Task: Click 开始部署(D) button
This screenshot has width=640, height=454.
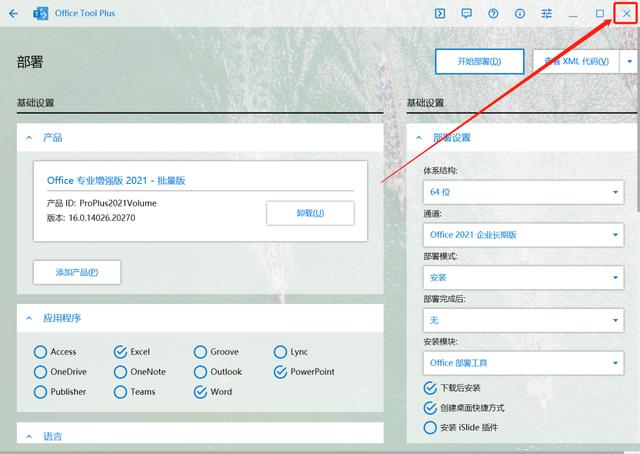Action: (480, 62)
